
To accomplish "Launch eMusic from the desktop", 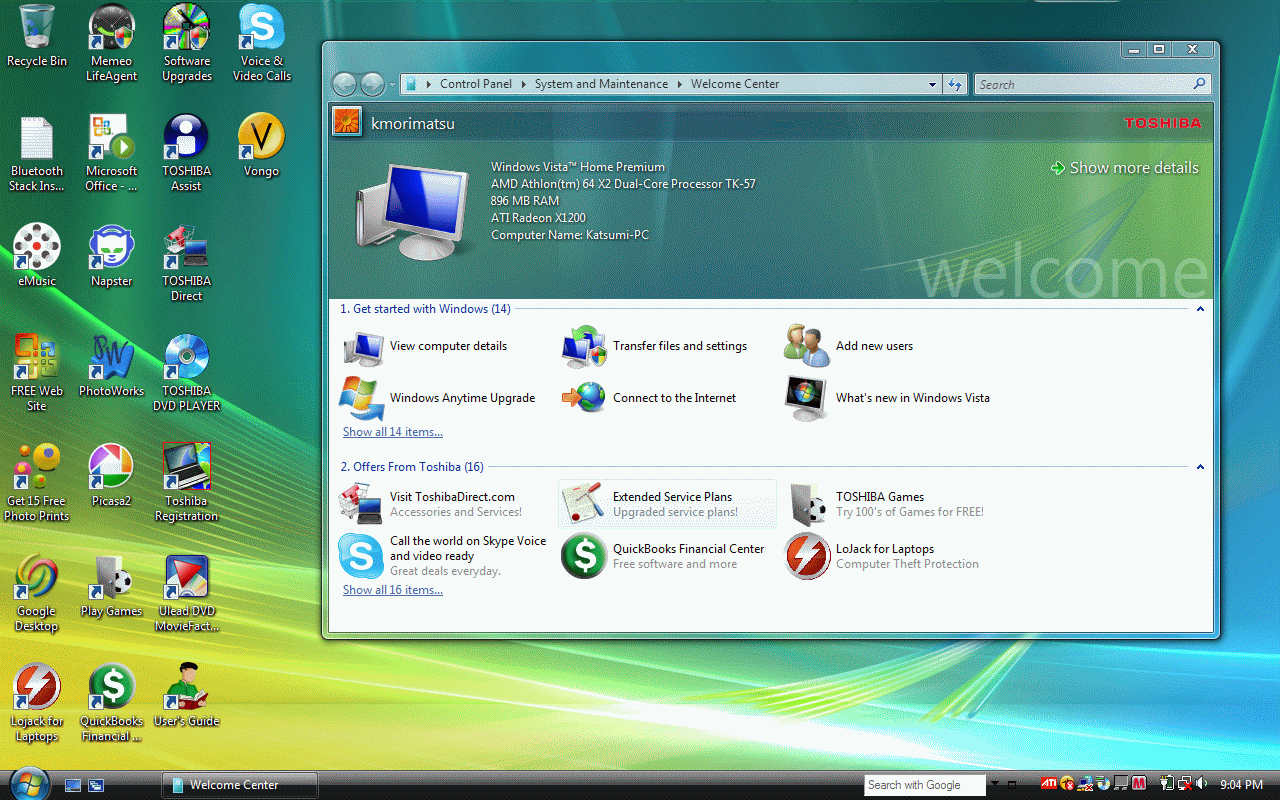I will (37, 256).
